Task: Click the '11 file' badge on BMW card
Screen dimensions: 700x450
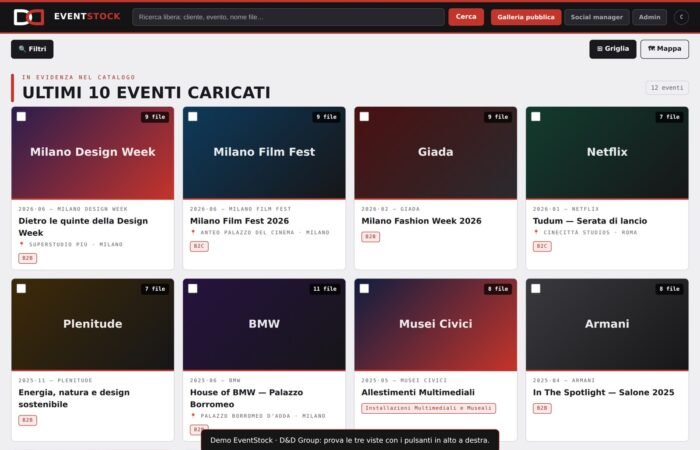Action: tap(325, 289)
